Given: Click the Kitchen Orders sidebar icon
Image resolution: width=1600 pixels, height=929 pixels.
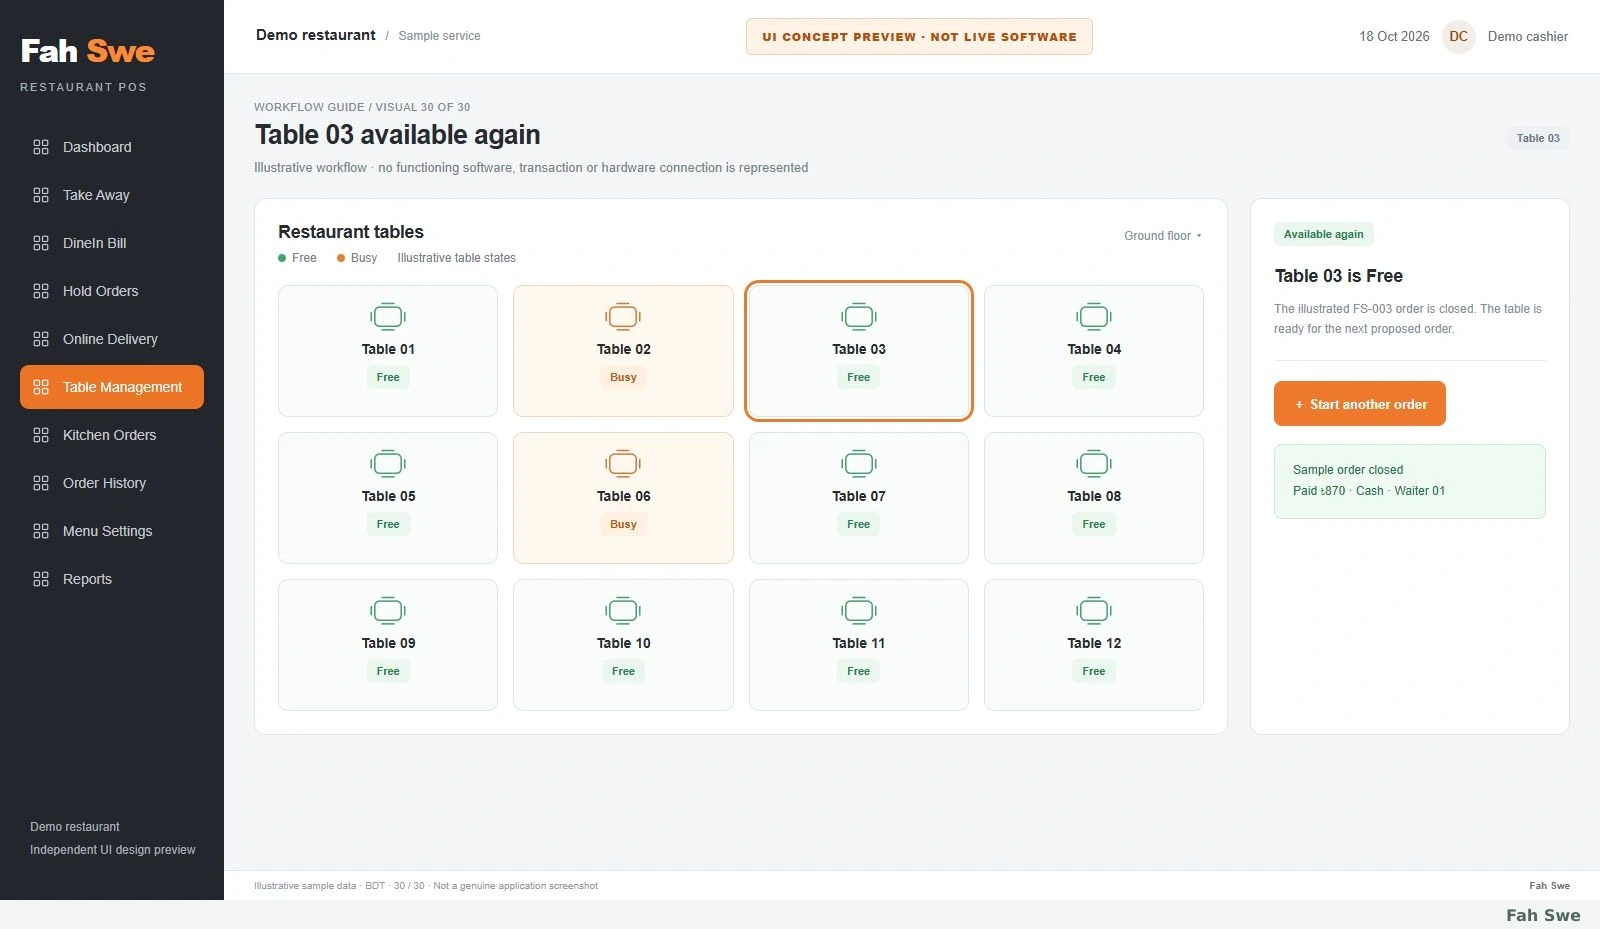Looking at the screenshot, I should click(41, 435).
